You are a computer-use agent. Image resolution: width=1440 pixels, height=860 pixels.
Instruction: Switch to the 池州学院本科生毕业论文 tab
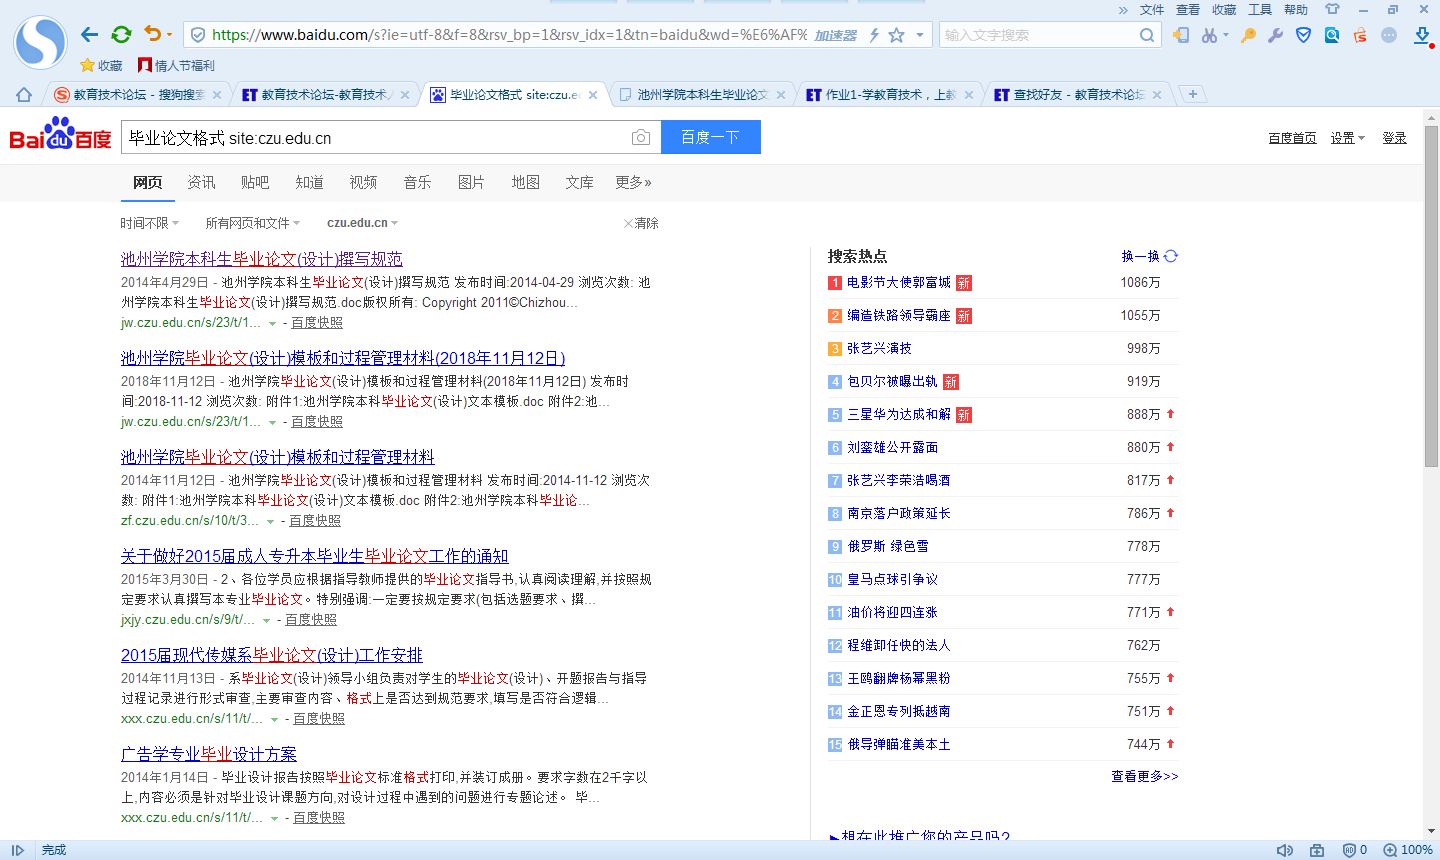[703, 95]
